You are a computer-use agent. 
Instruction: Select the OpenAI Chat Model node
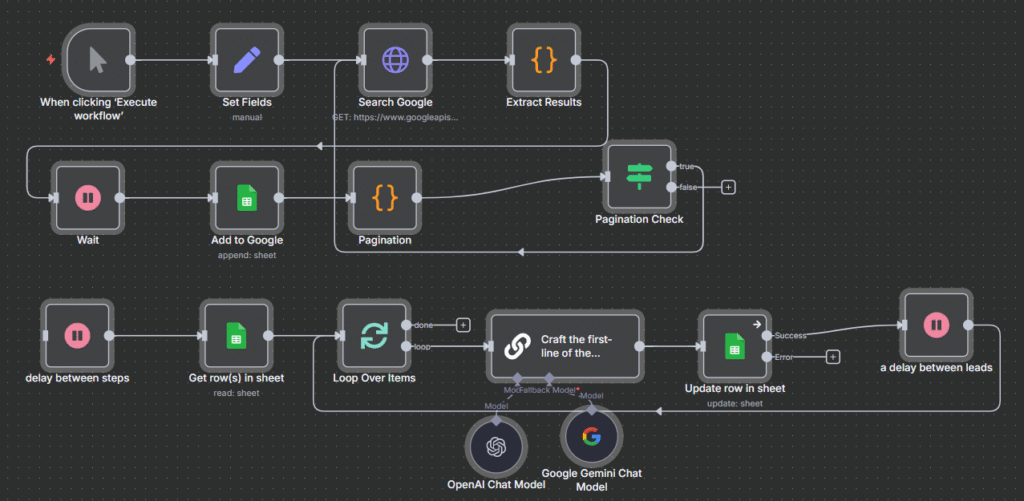click(497, 446)
